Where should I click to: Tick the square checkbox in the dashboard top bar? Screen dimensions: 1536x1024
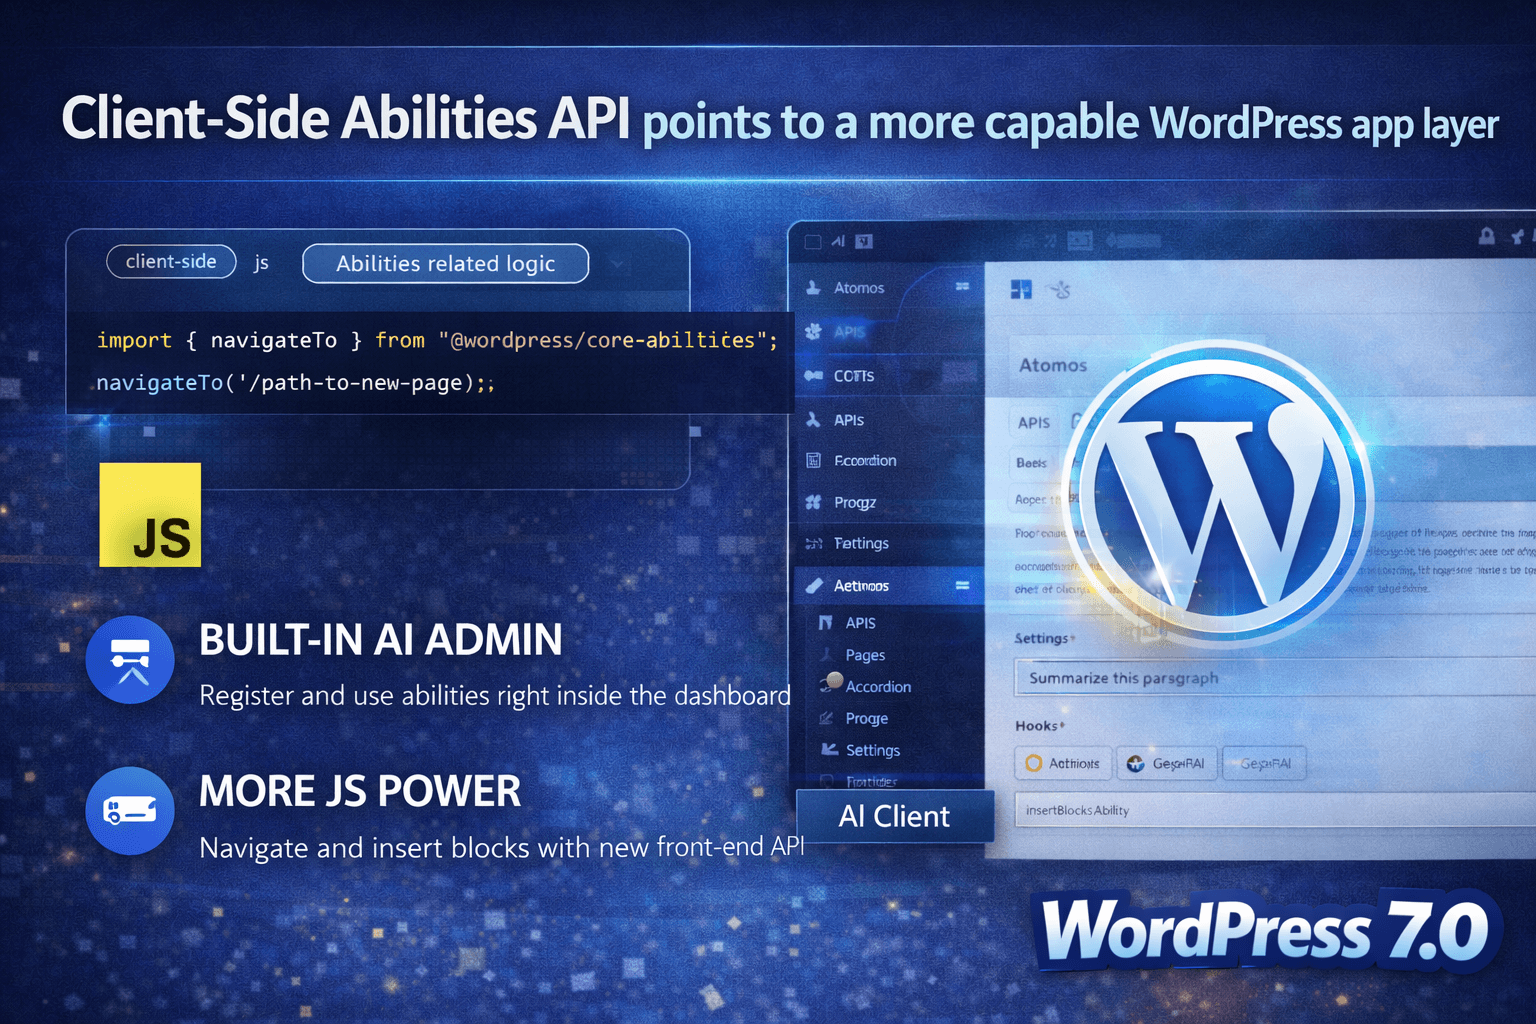coord(813,242)
